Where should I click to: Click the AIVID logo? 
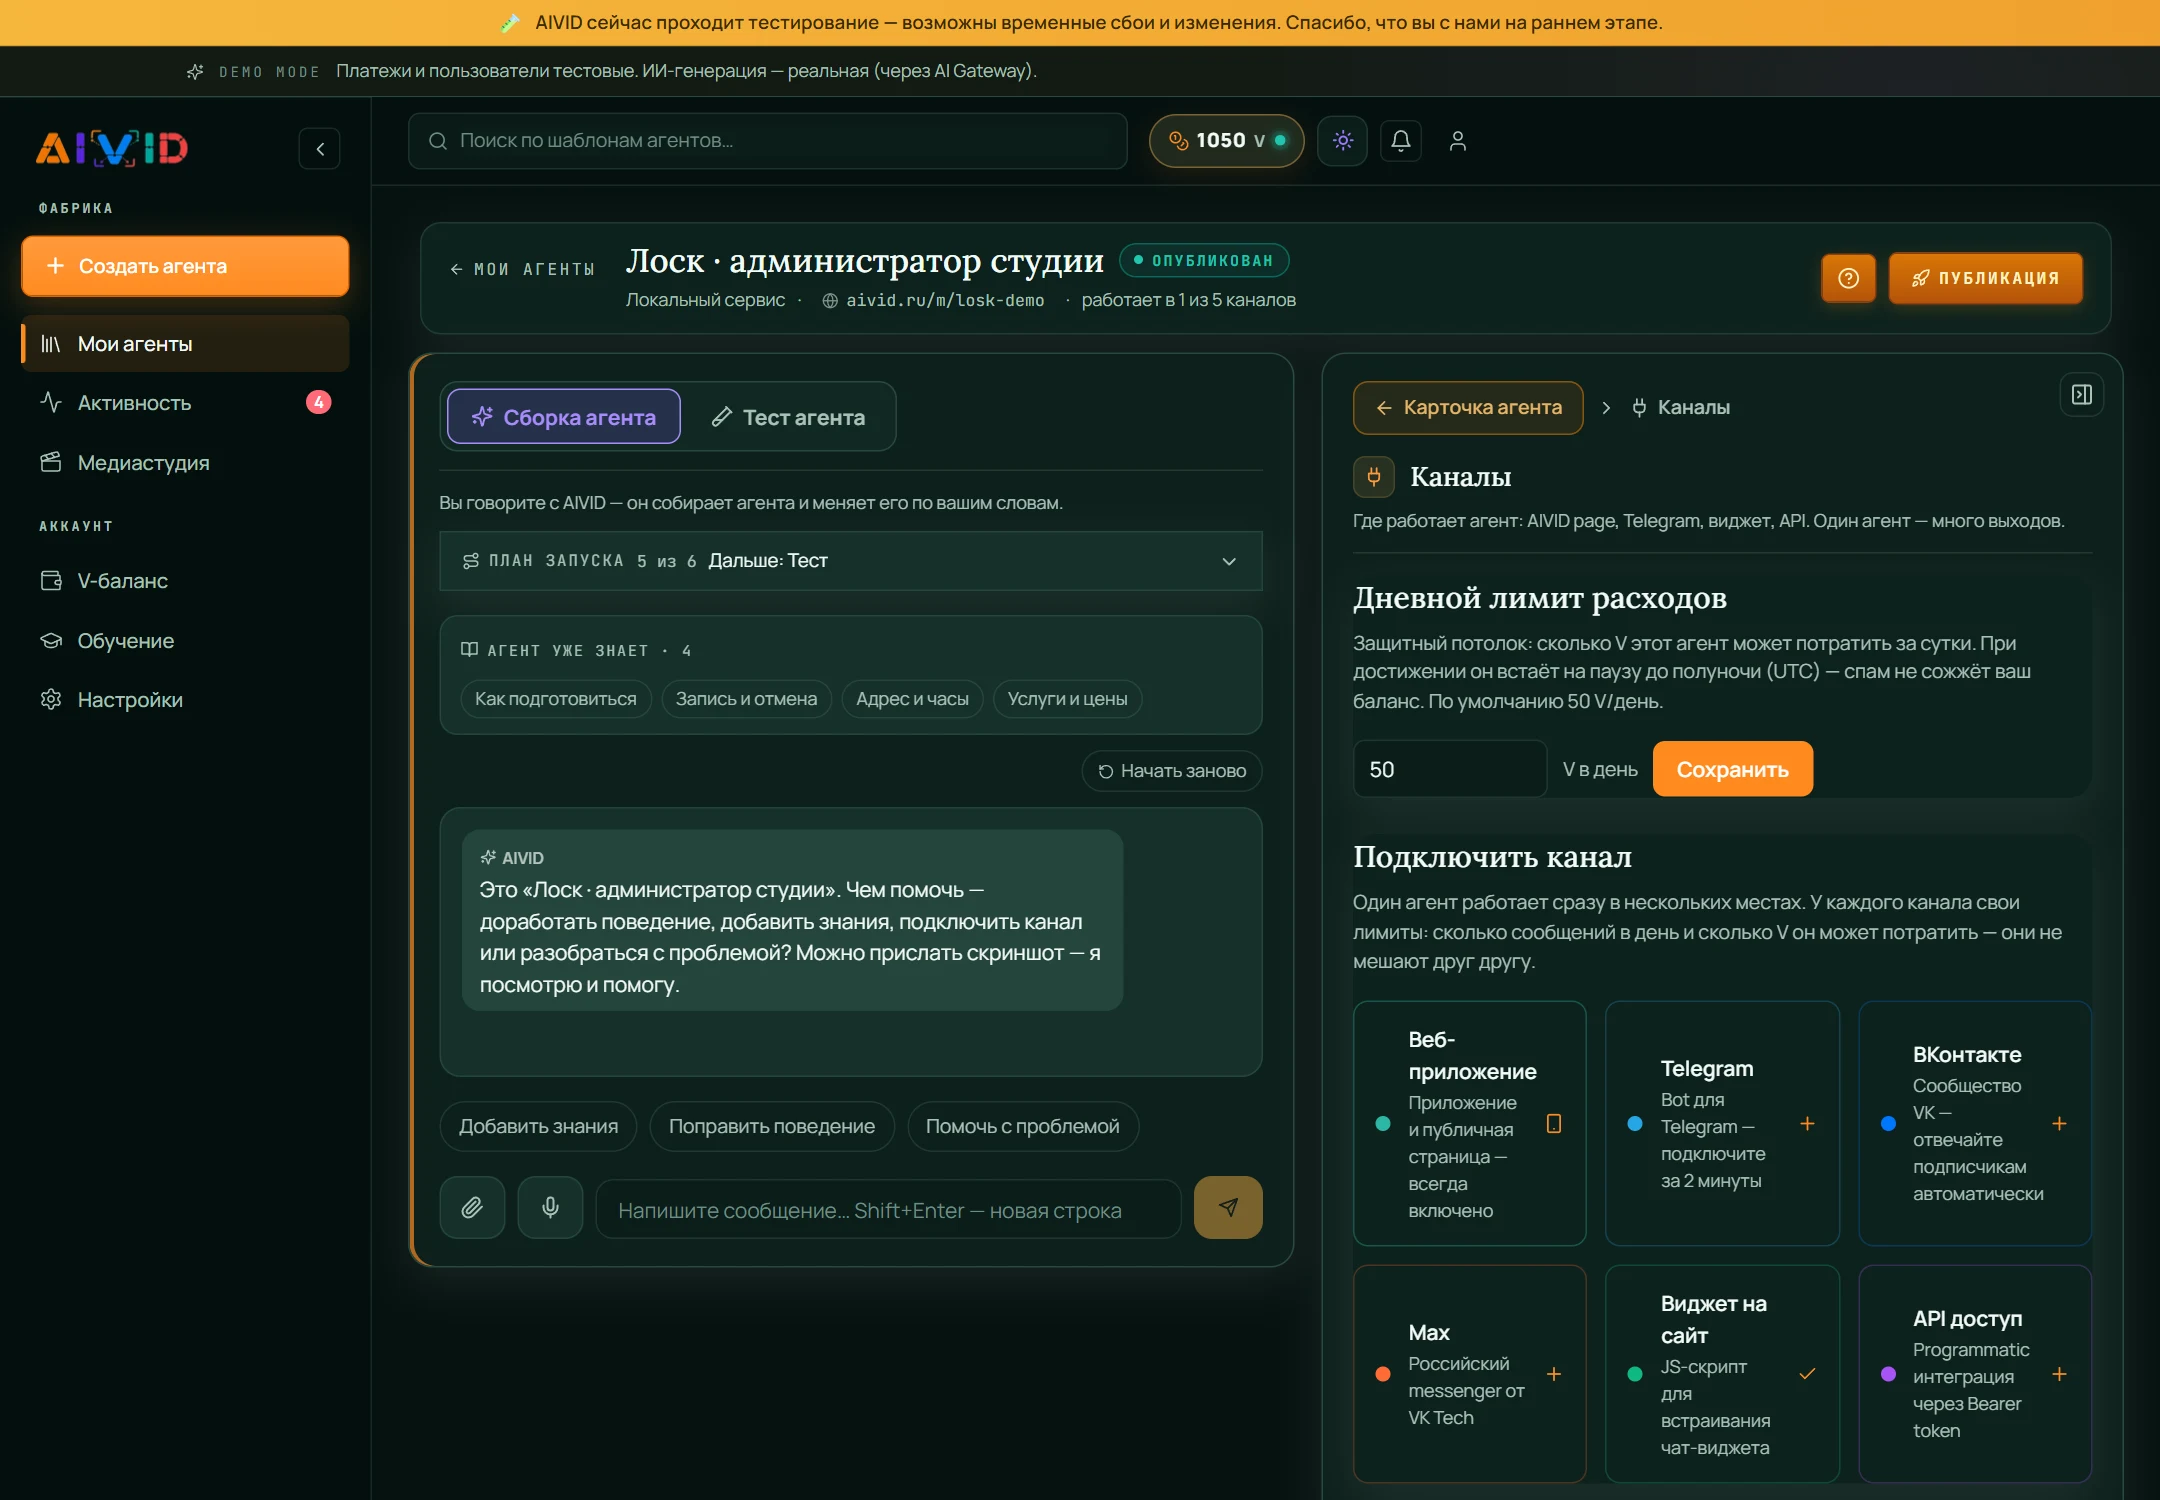point(112,148)
